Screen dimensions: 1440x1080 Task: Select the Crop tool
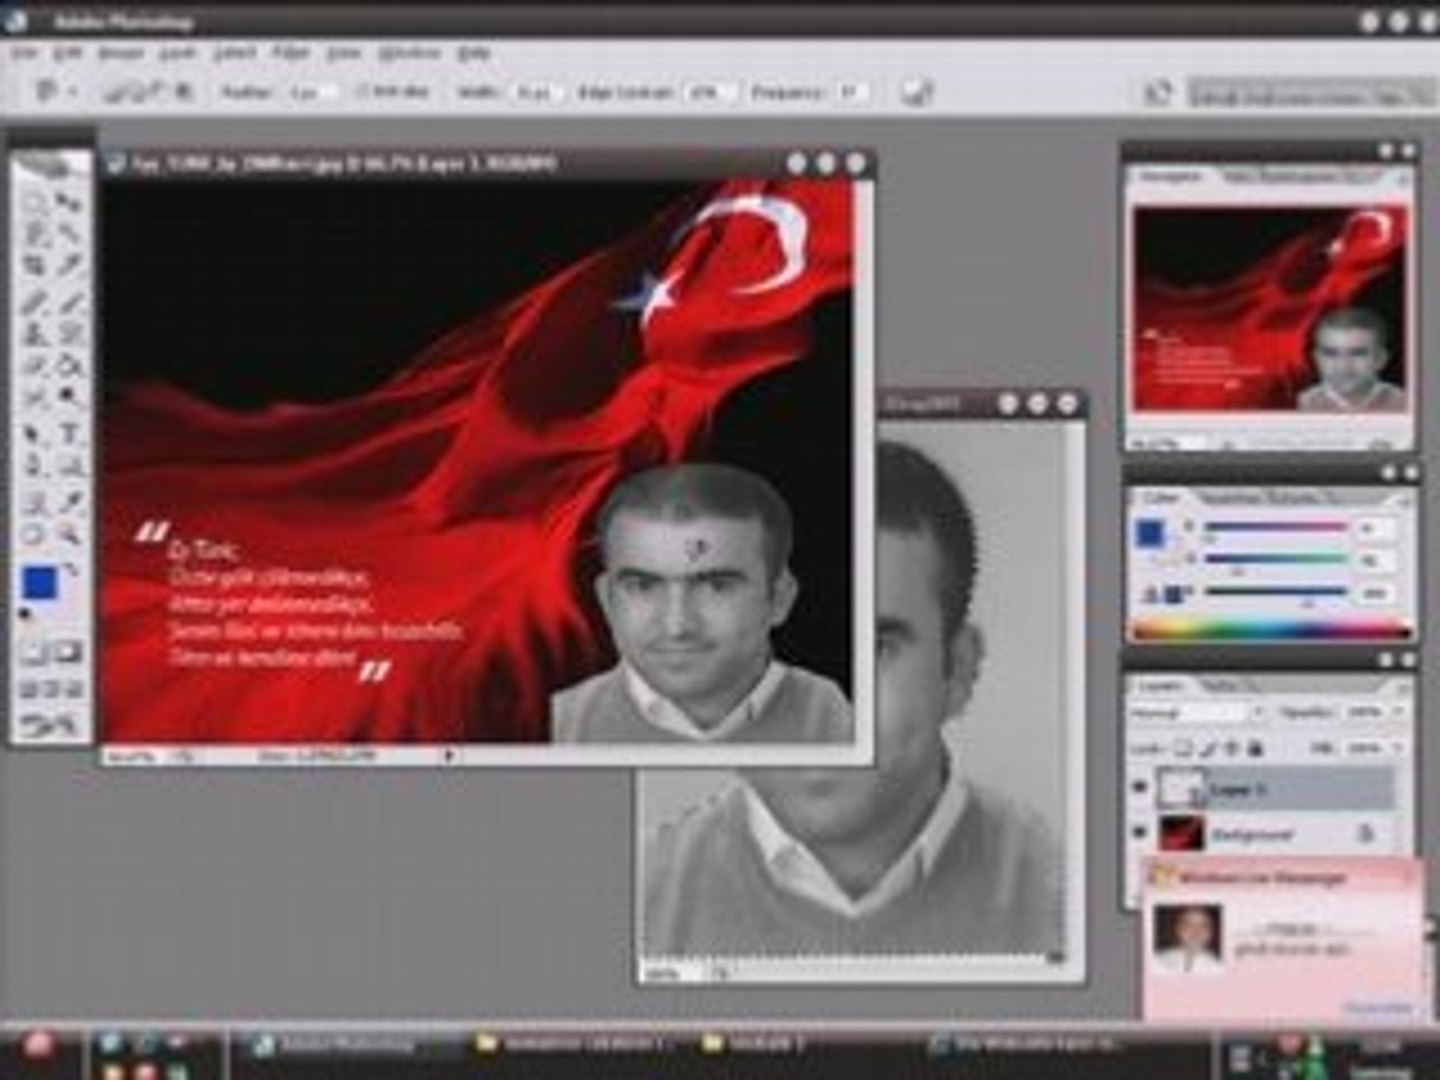click(34, 266)
